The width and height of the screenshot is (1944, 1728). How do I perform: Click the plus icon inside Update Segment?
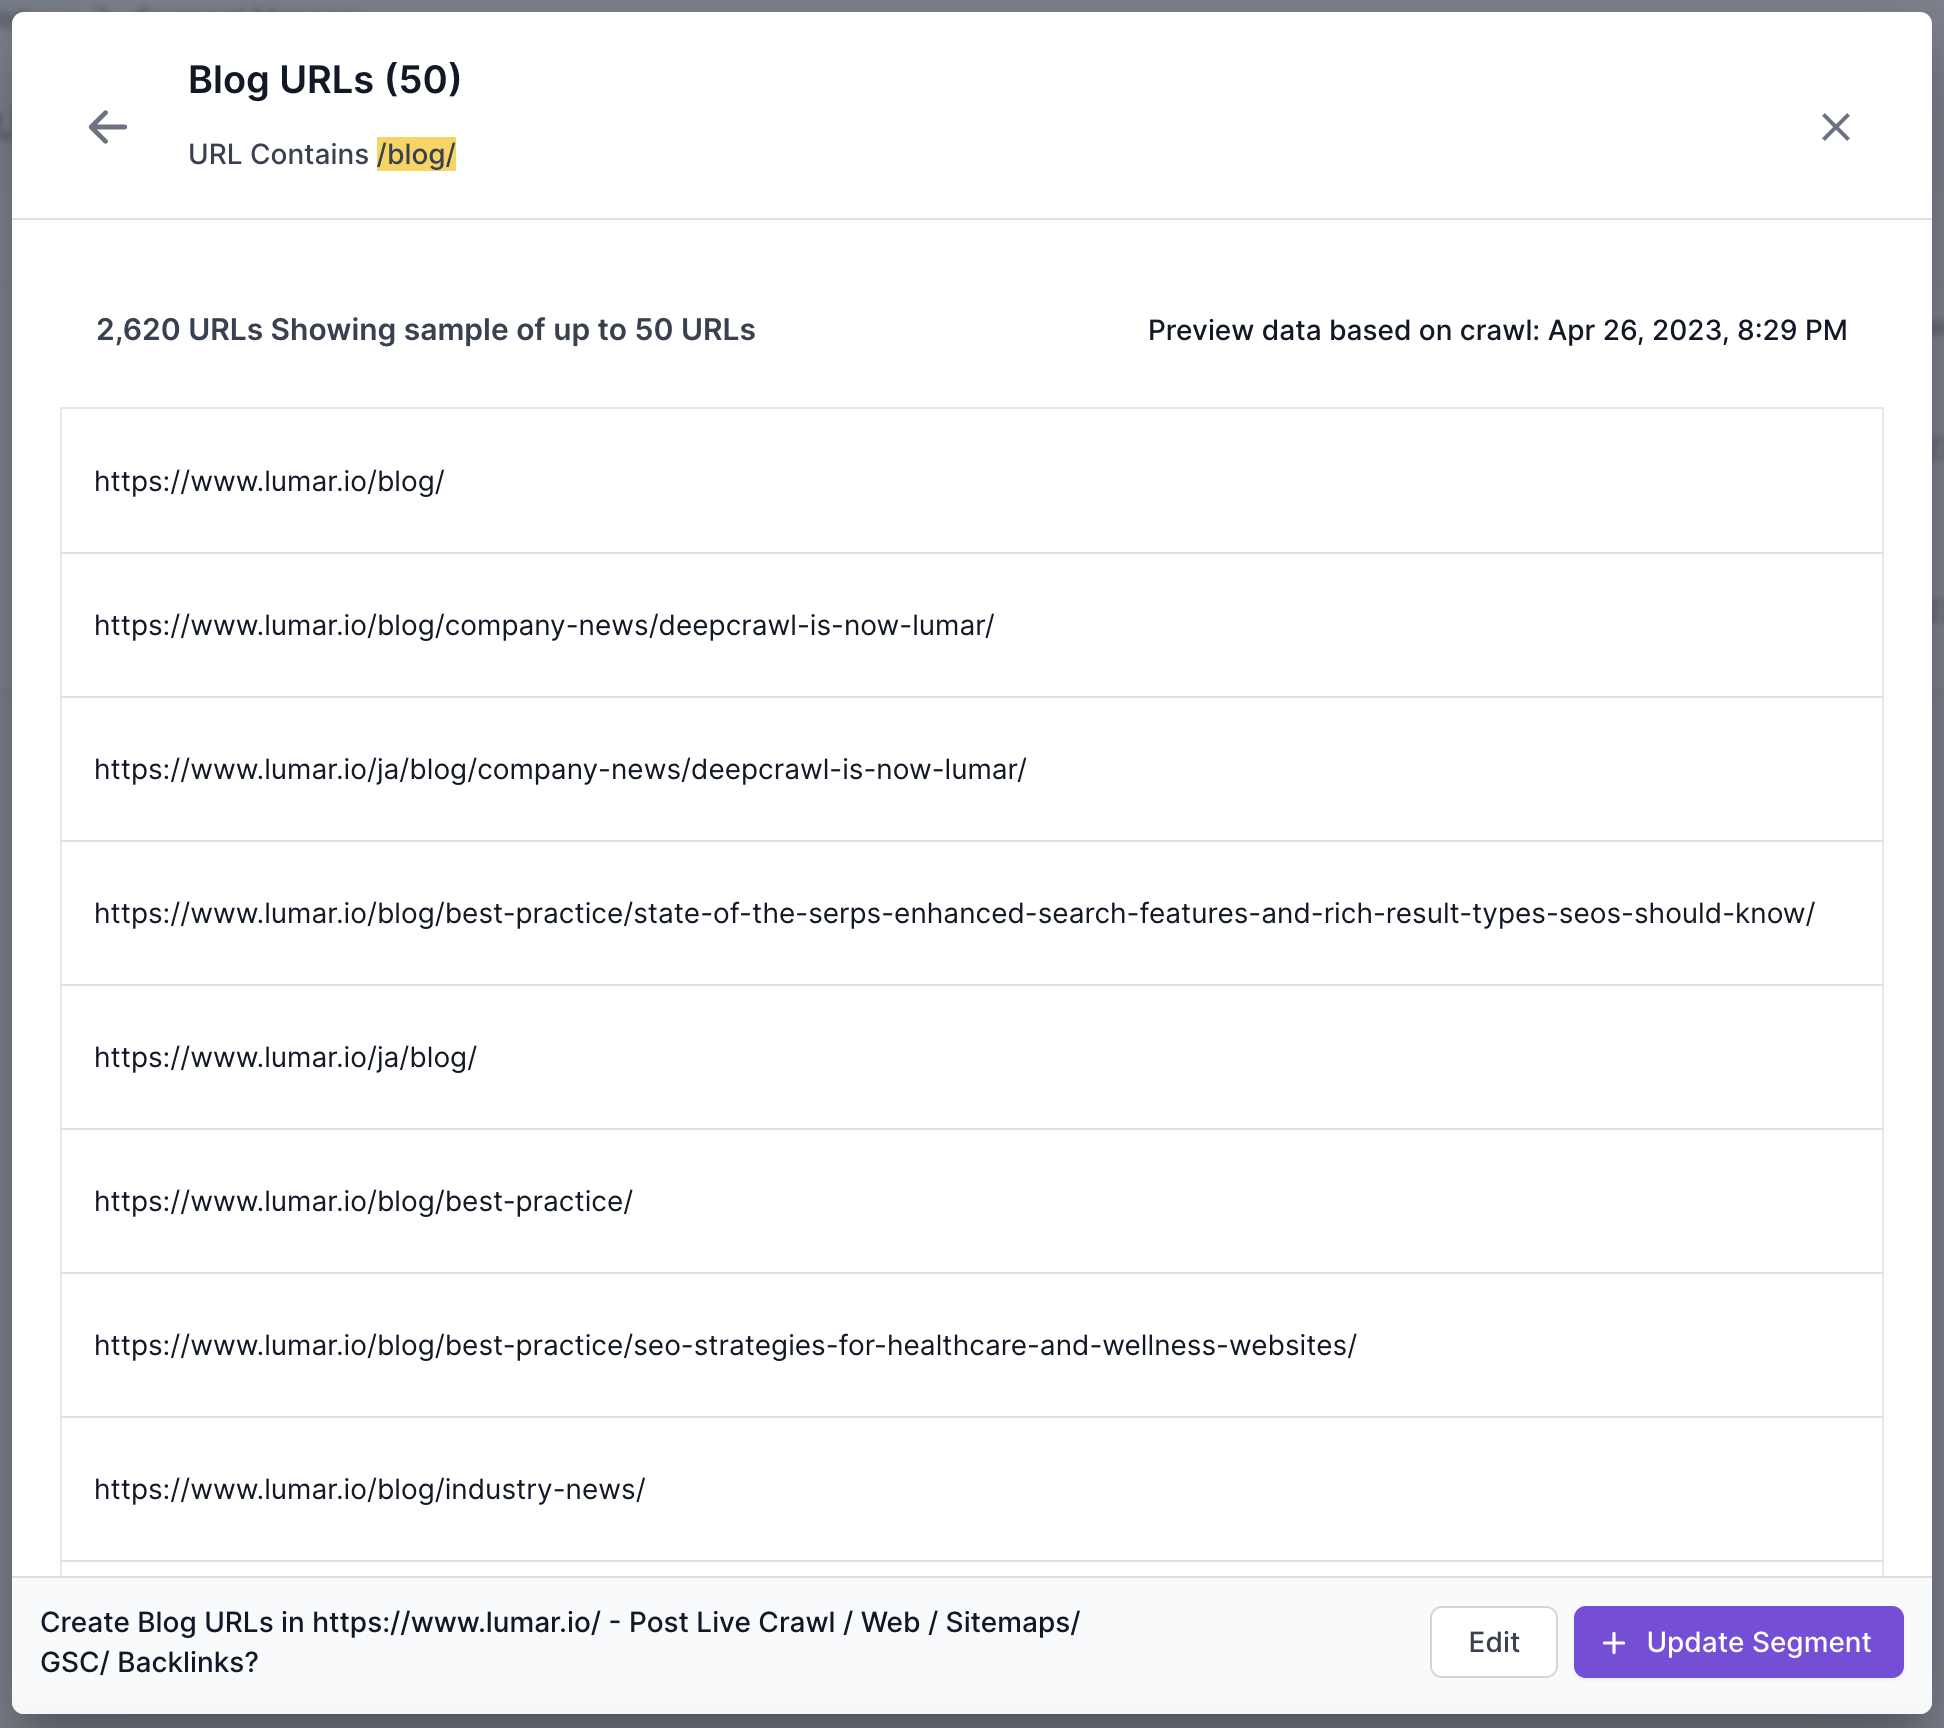click(x=1613, y=1642)
